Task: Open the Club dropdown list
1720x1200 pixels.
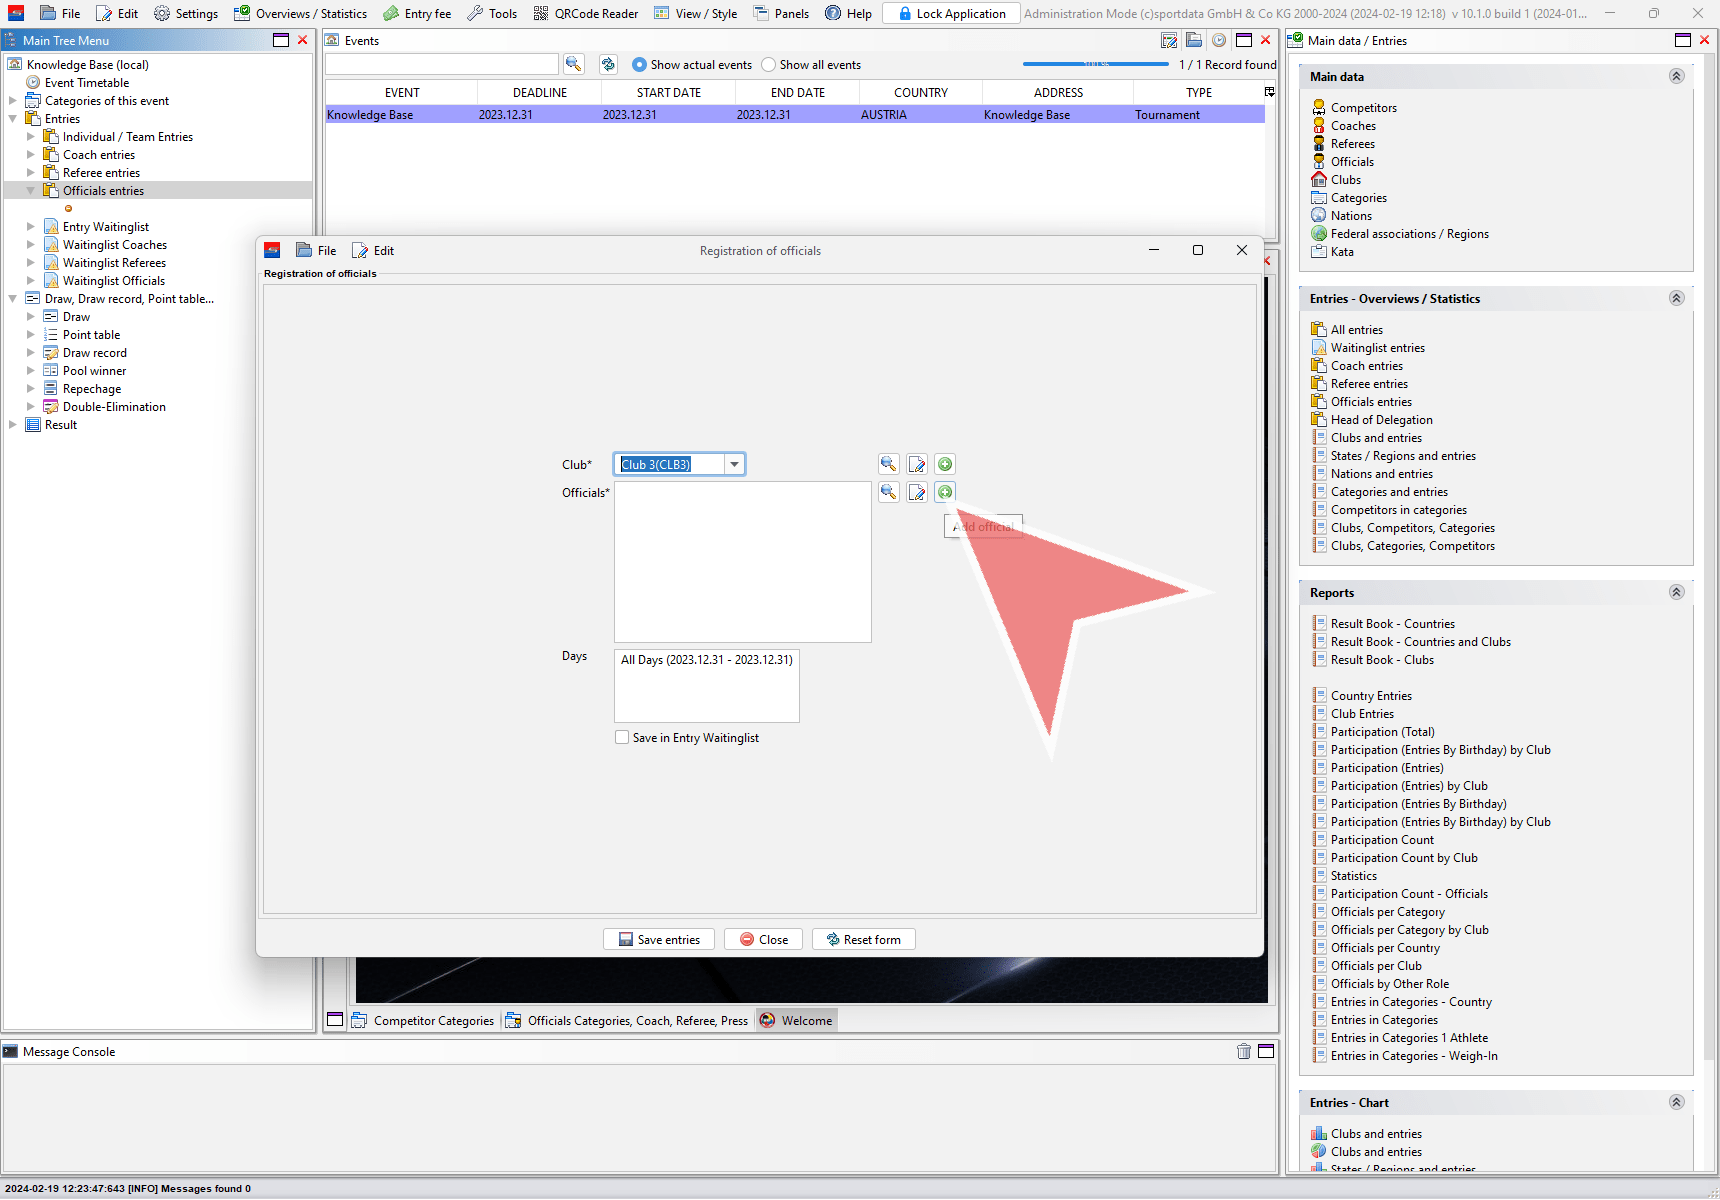Action: [734, 464]
